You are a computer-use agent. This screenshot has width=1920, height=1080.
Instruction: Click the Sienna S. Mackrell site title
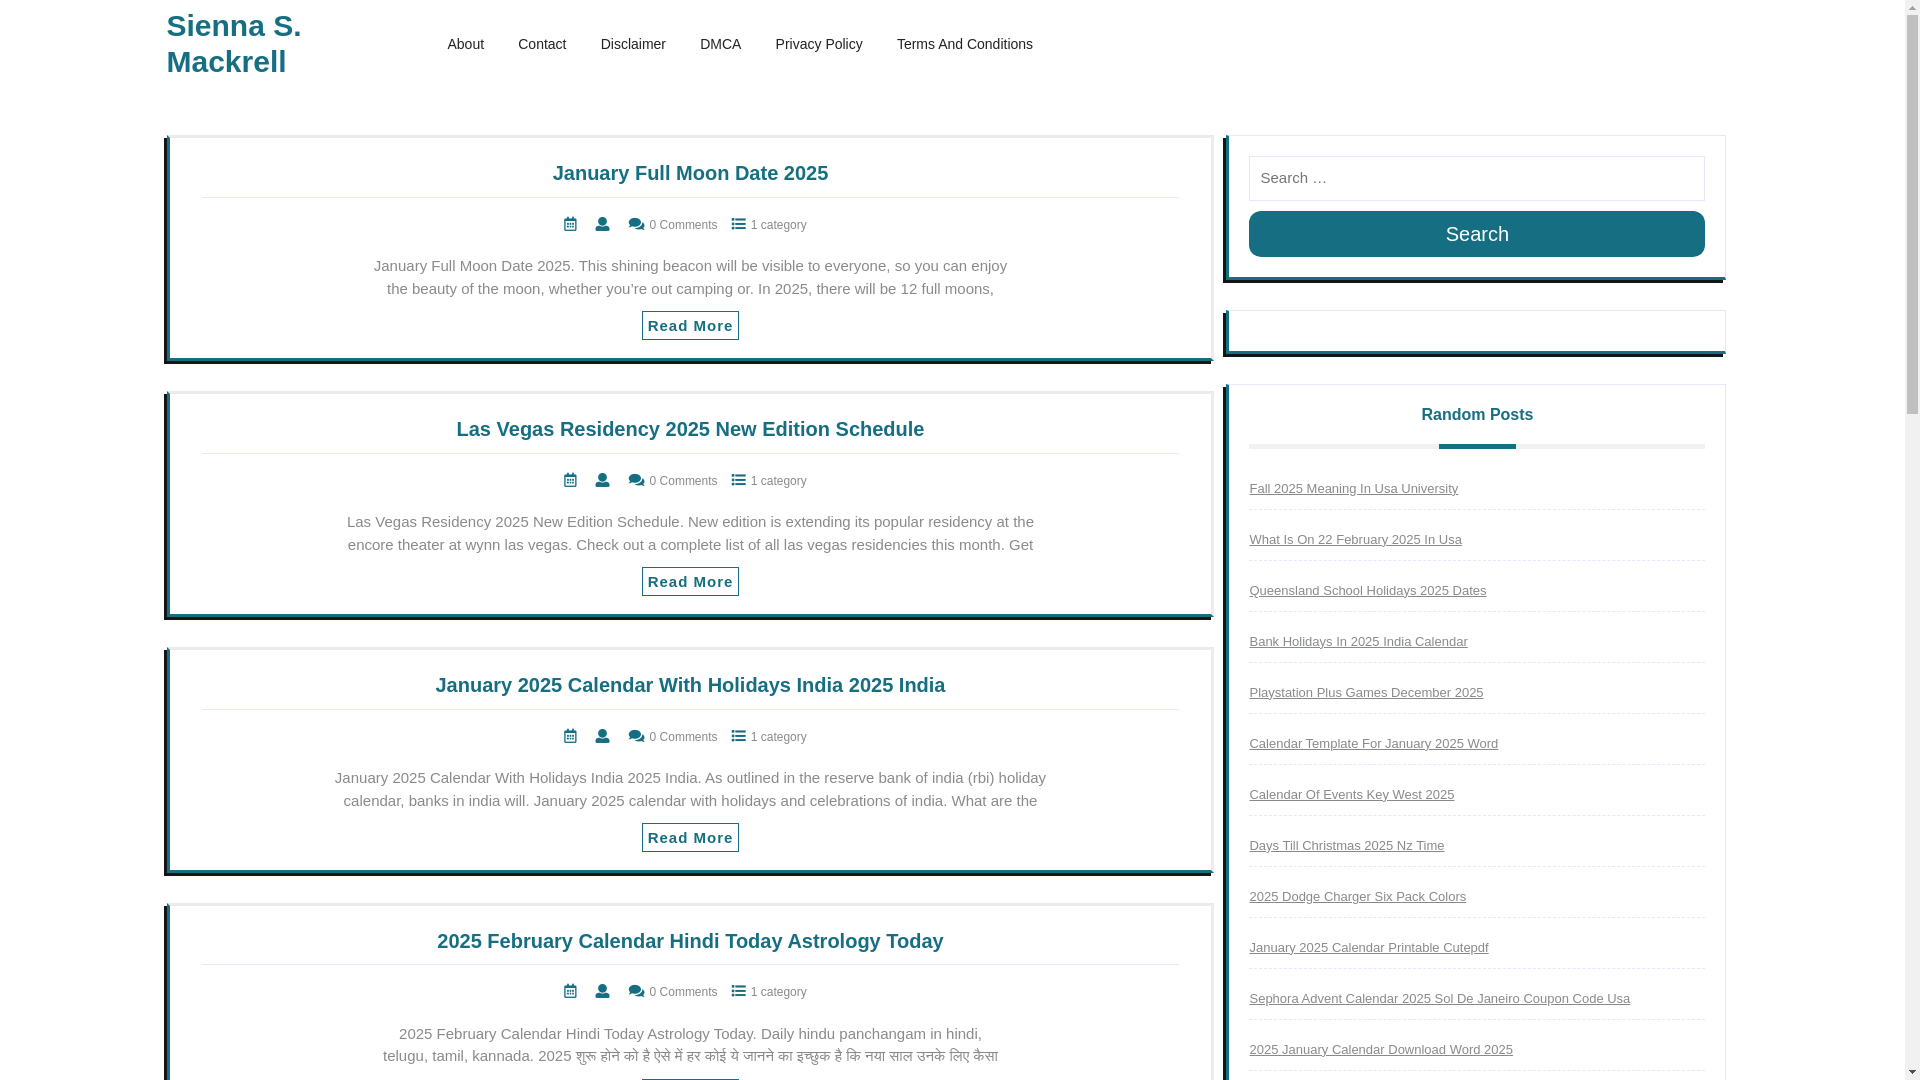234,43
